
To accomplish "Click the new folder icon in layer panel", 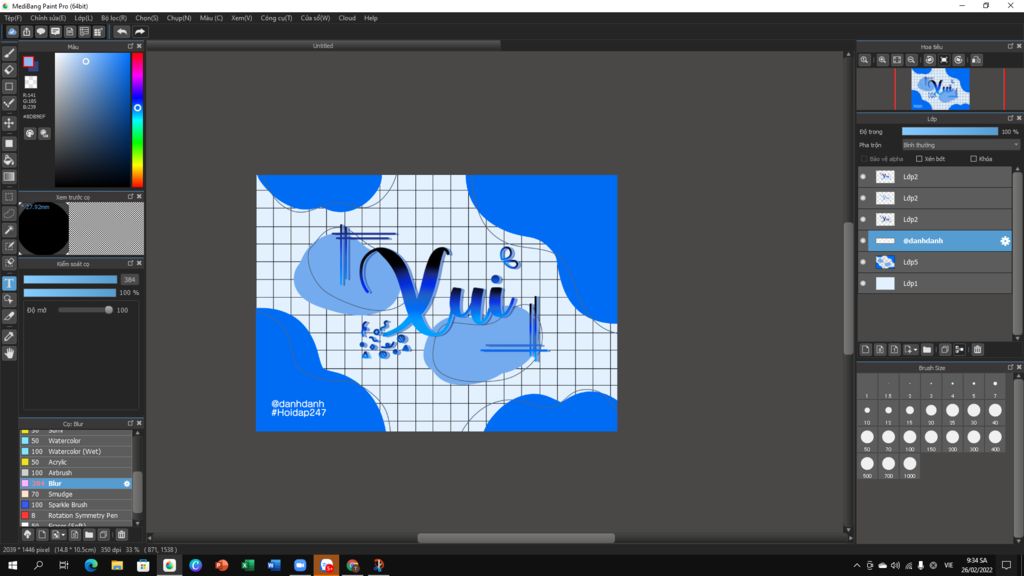I will [x=927, y=349].
